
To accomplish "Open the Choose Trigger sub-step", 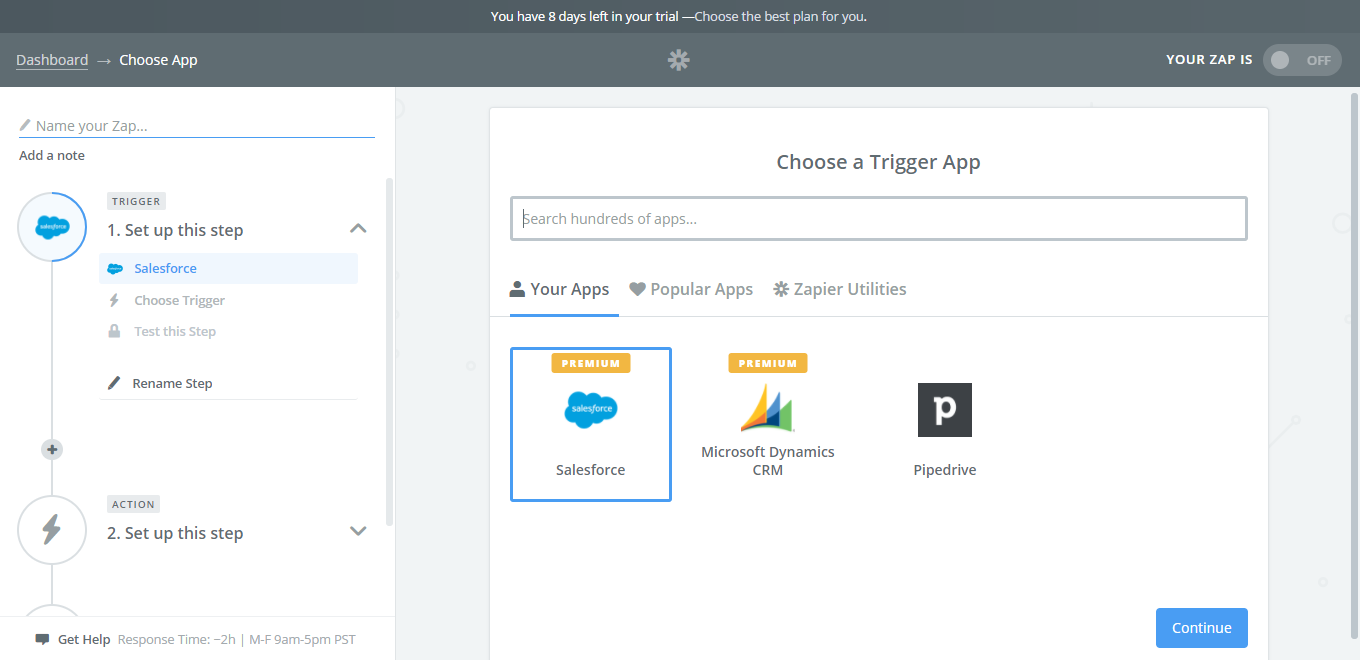I will pyautogui.click(x=180, y=300).
